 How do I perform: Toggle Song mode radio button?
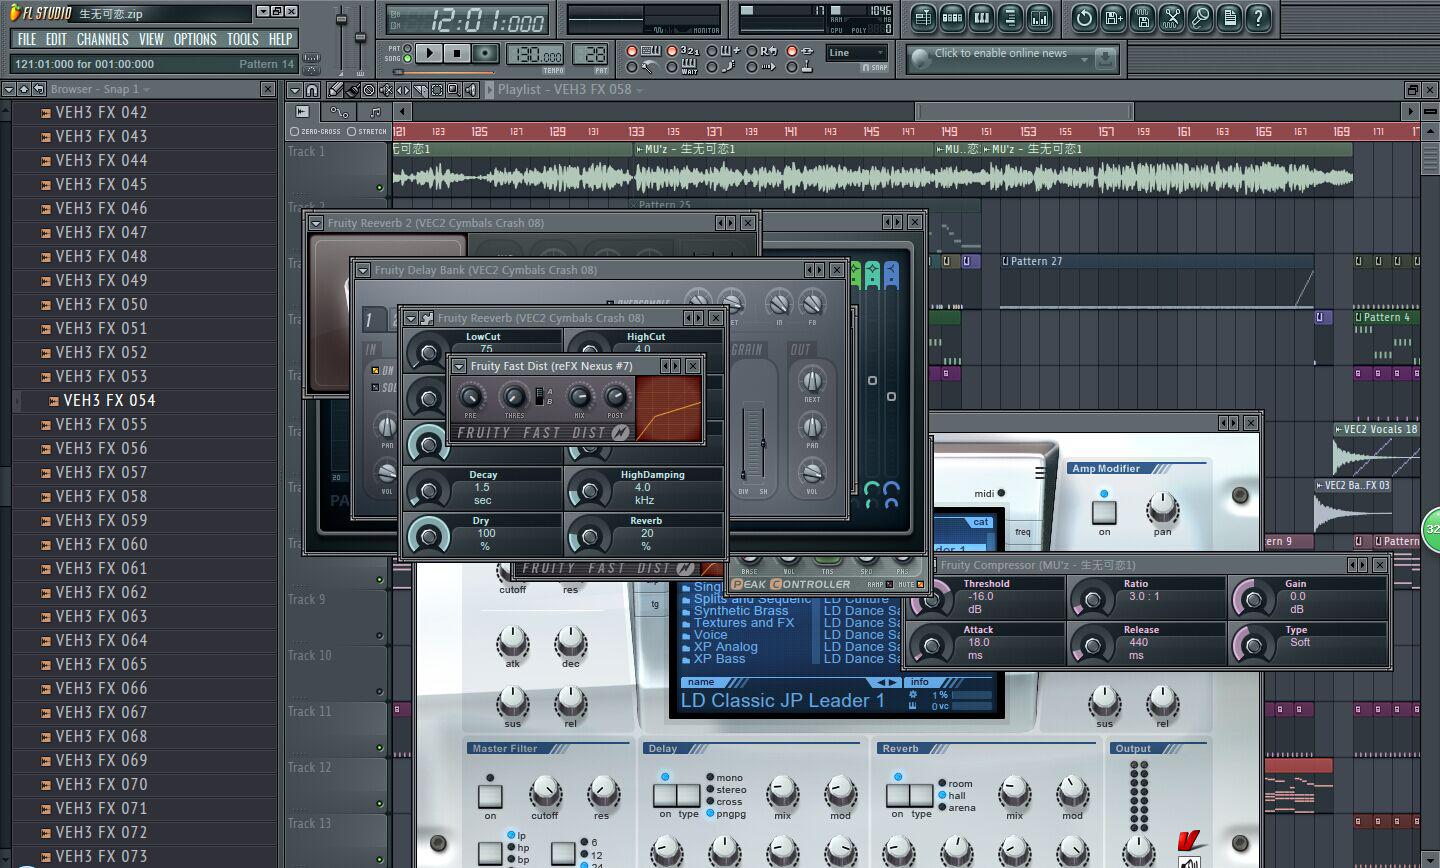[408, 59]
